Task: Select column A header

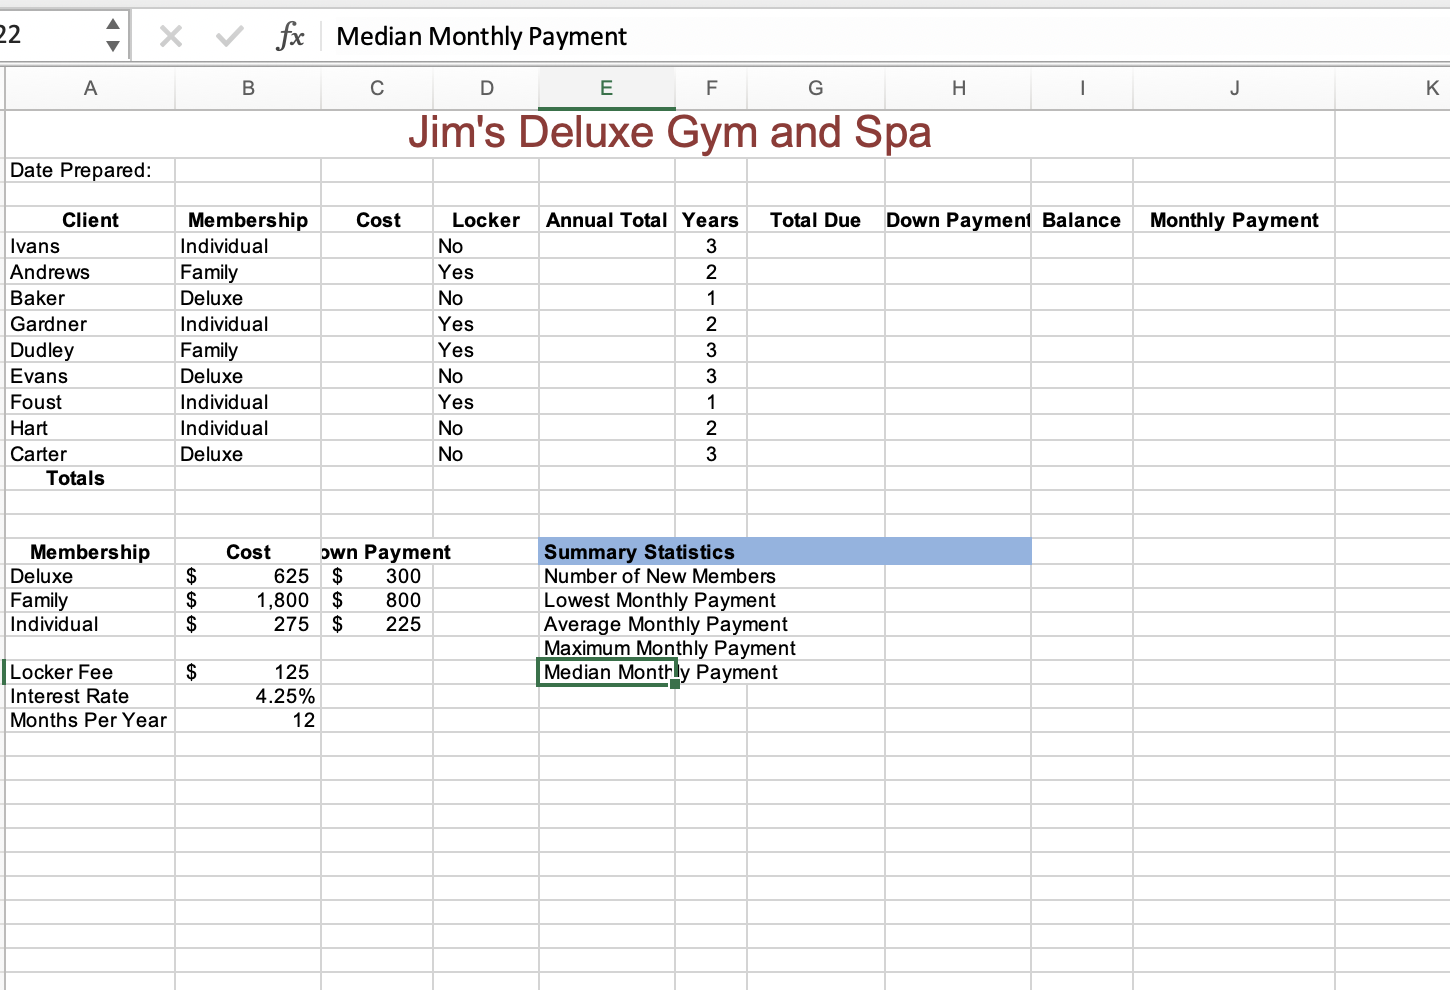Action: [x=90, y=88]
